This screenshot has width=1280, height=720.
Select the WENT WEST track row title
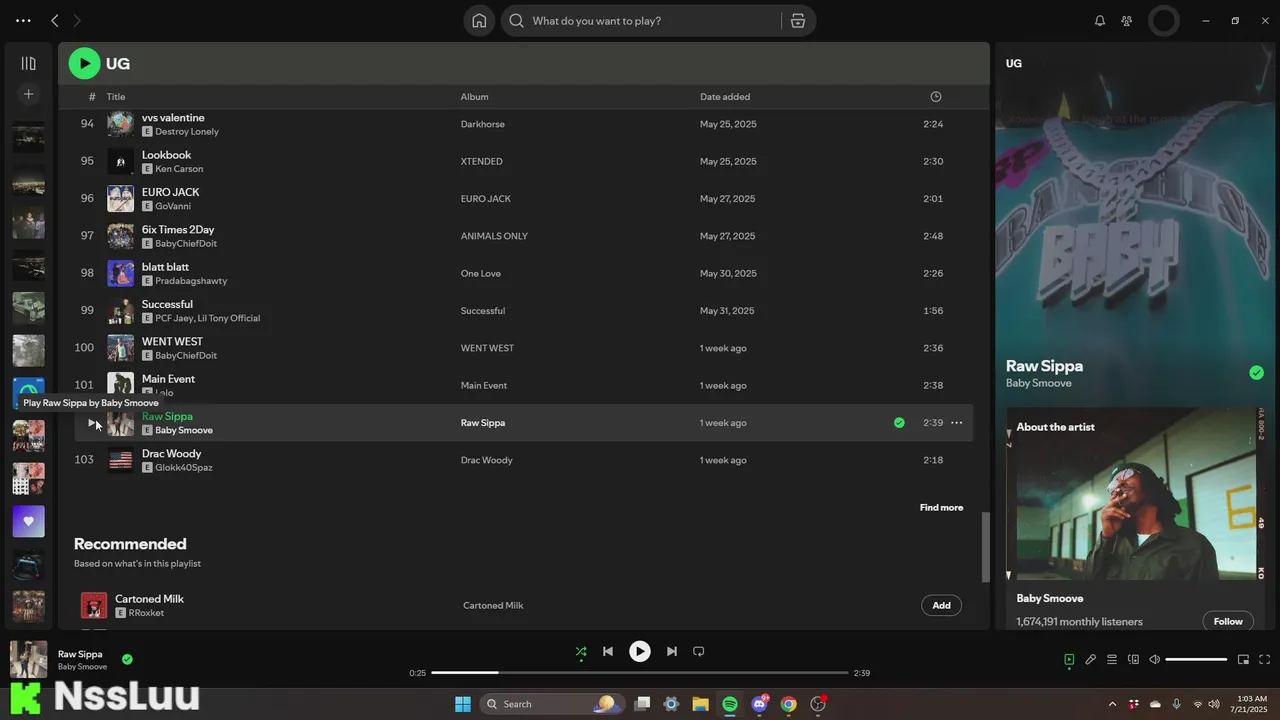pos(173,341)
